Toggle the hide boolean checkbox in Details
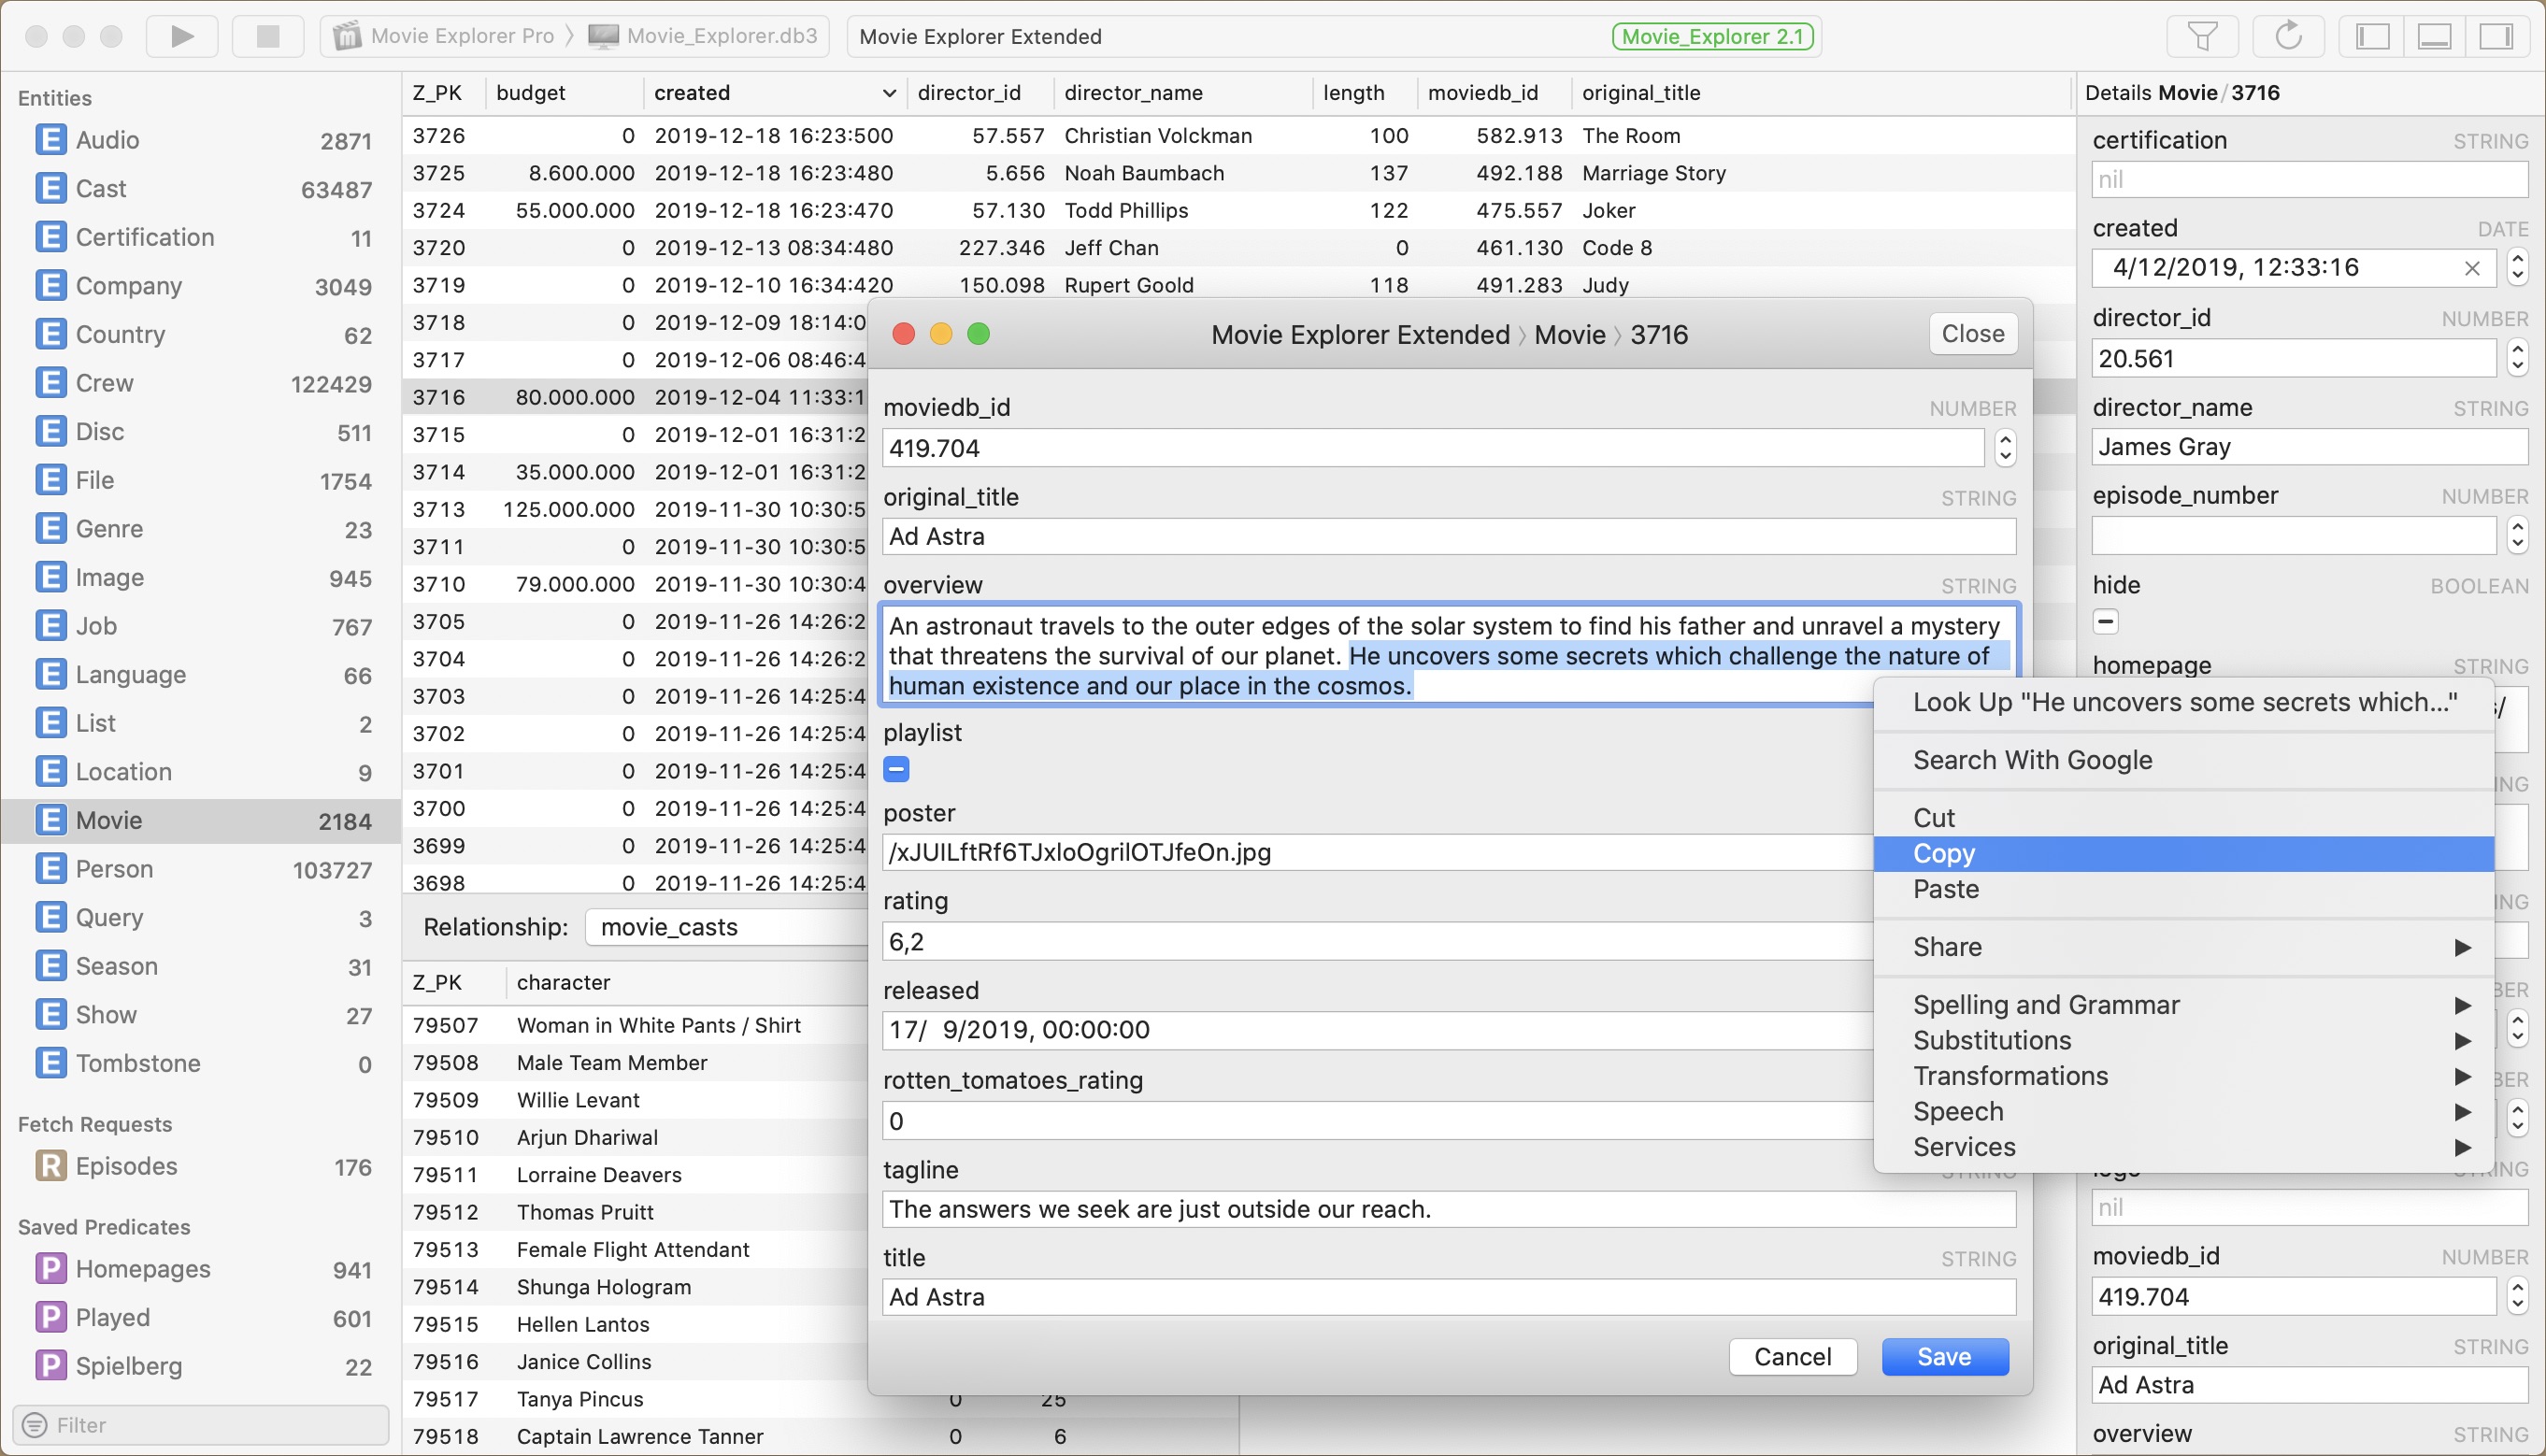Viewport: 2546px width, 1456px height. (2105, 622)
